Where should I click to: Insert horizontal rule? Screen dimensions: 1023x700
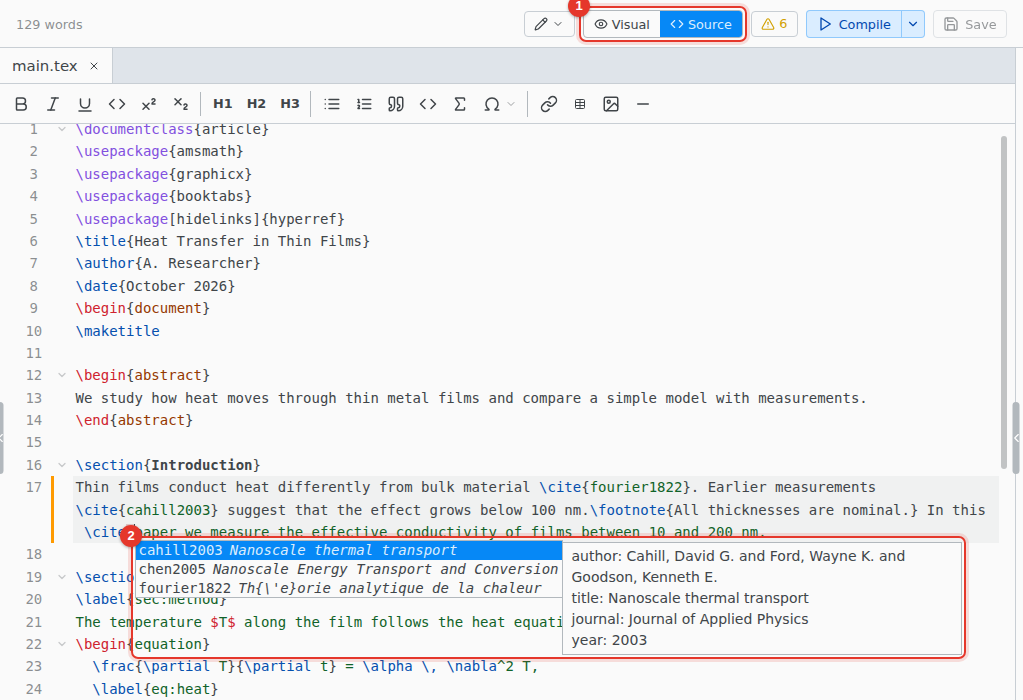click(643, 104)
